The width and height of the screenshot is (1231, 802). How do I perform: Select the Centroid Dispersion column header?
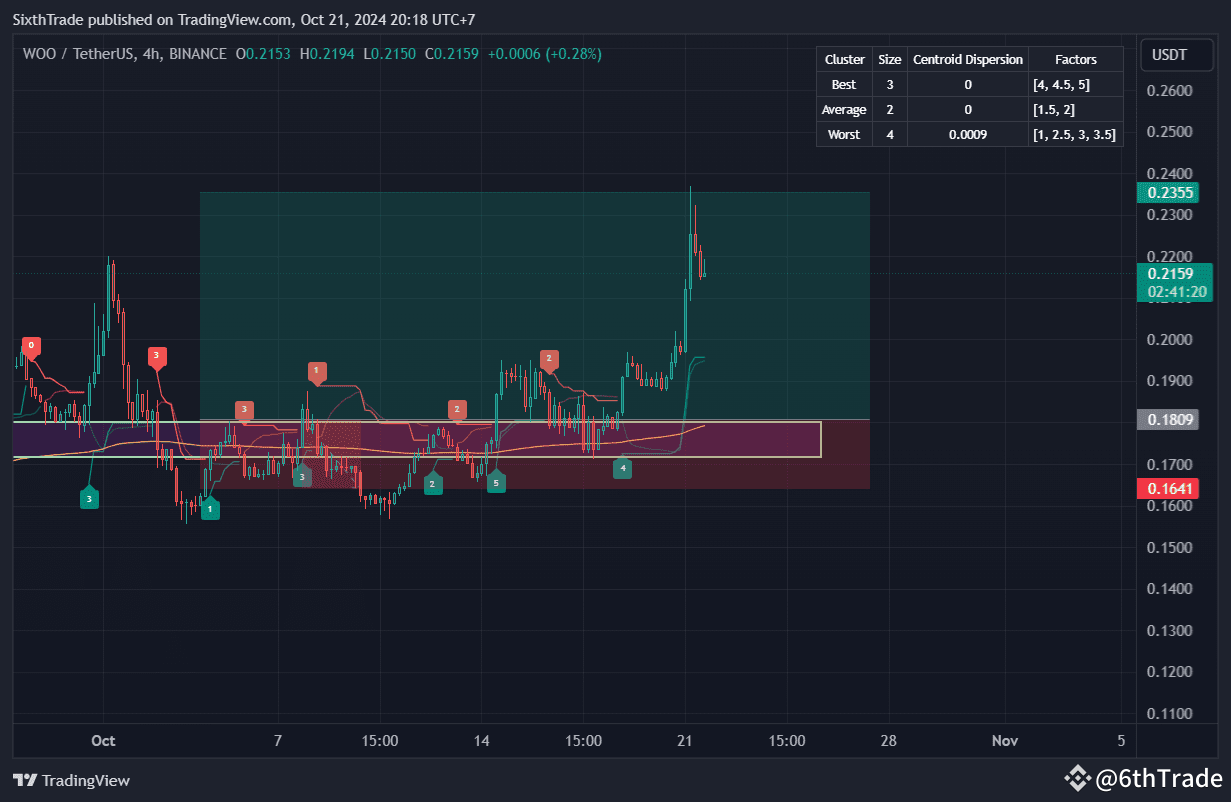click(967, 59)
